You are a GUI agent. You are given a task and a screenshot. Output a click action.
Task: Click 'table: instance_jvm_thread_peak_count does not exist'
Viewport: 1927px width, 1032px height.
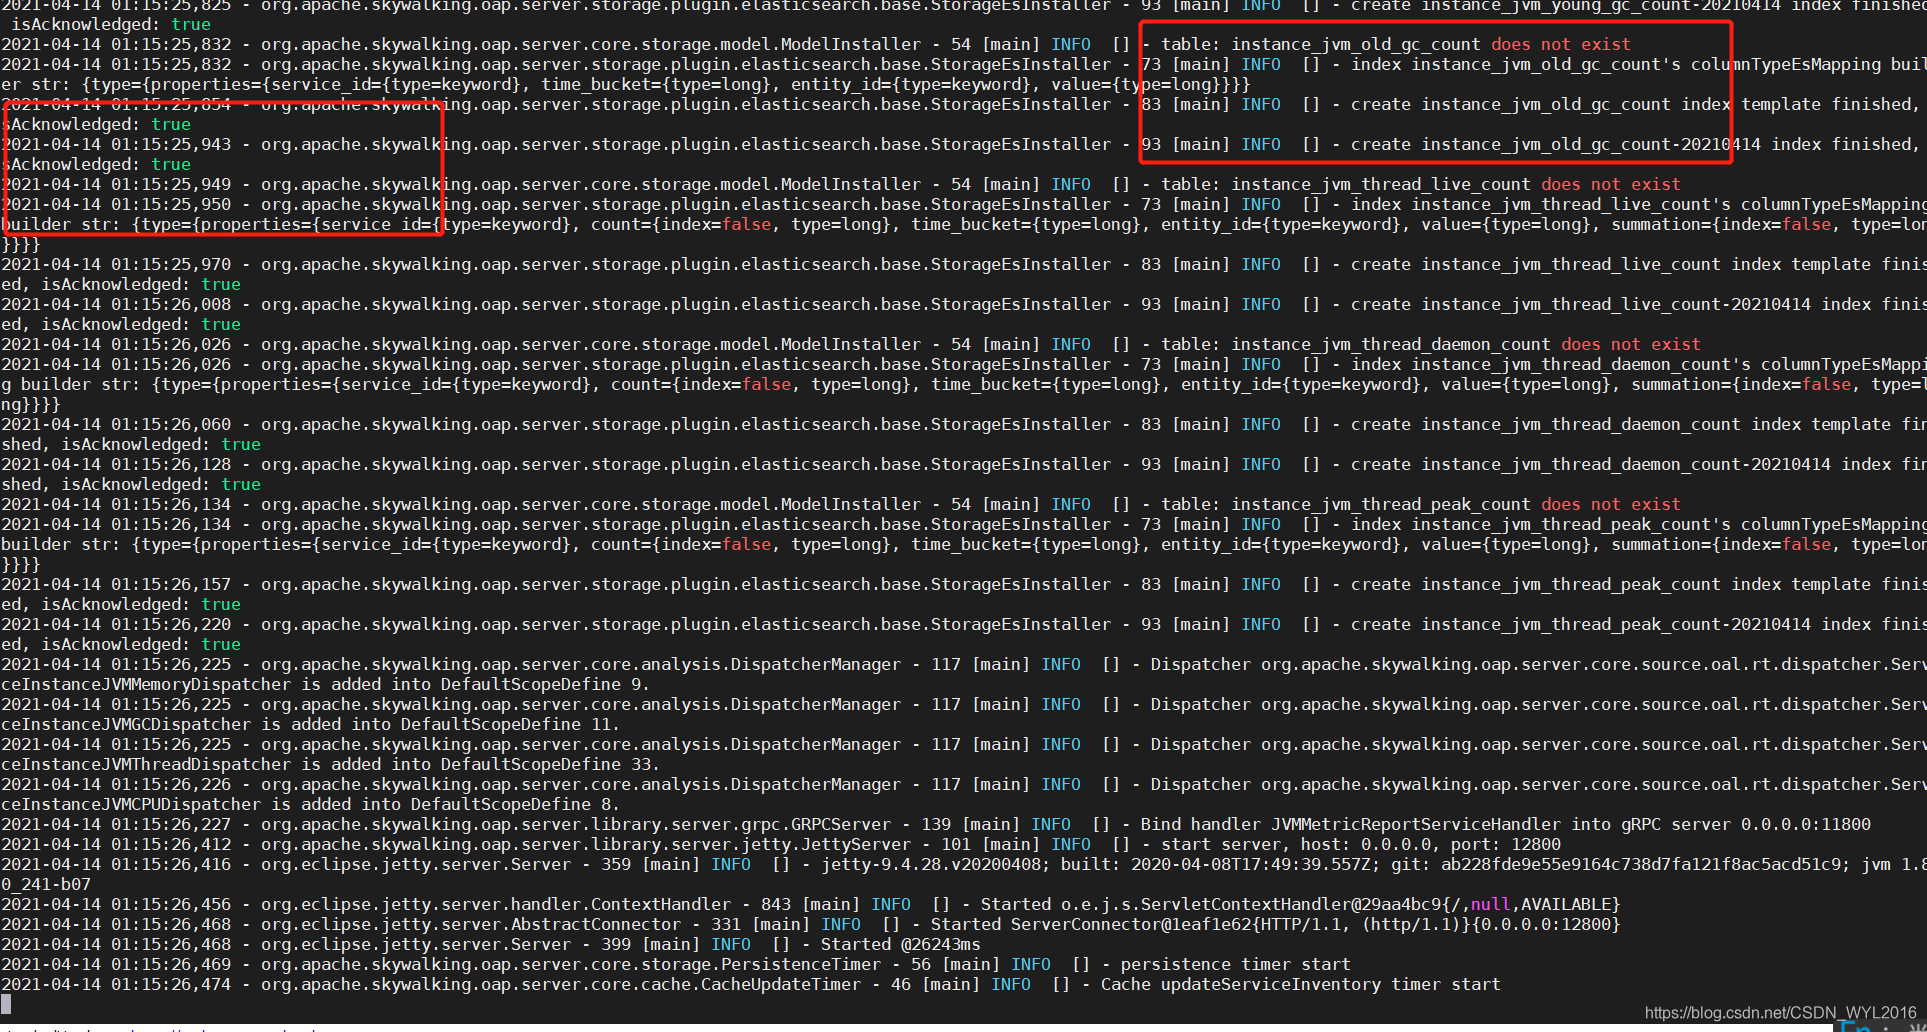tap(1420, 504)
